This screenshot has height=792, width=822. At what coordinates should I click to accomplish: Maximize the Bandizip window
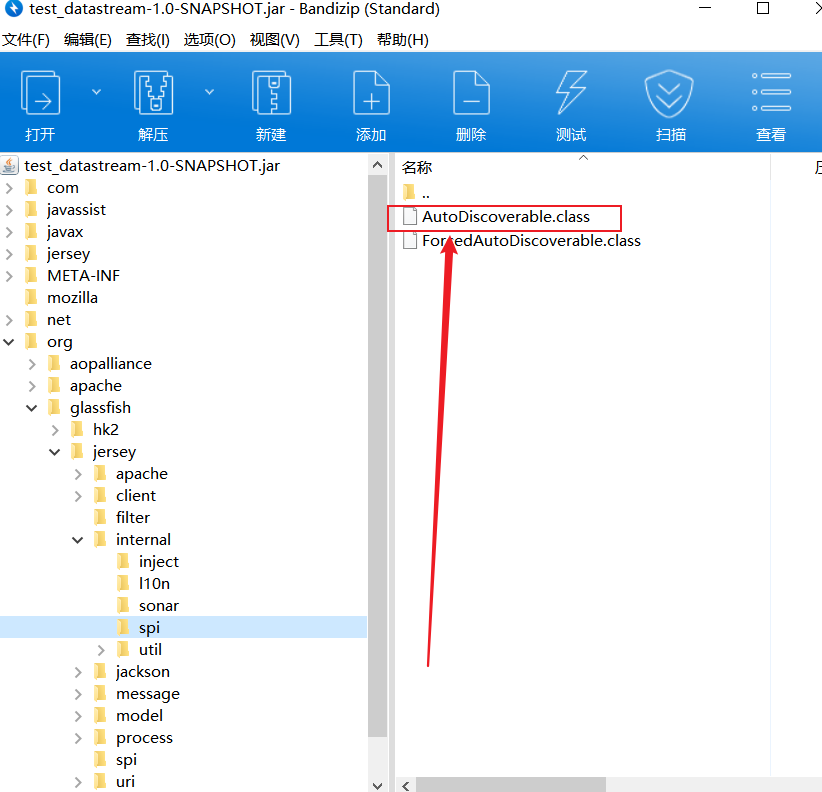(763, 8)
